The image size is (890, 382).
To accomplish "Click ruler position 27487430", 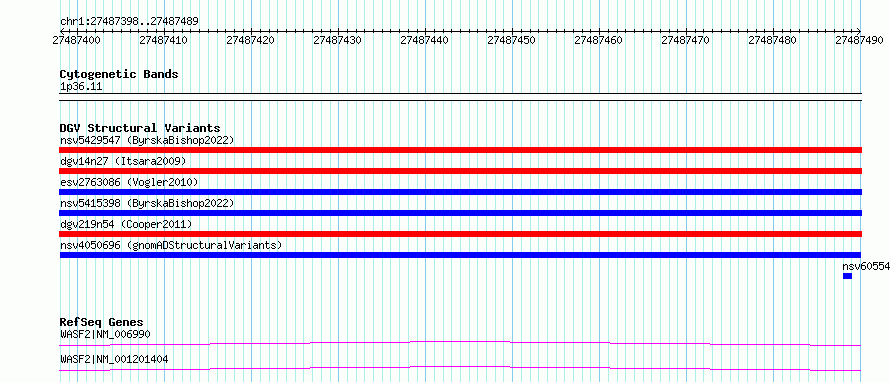I will click(x=337, y=40).
